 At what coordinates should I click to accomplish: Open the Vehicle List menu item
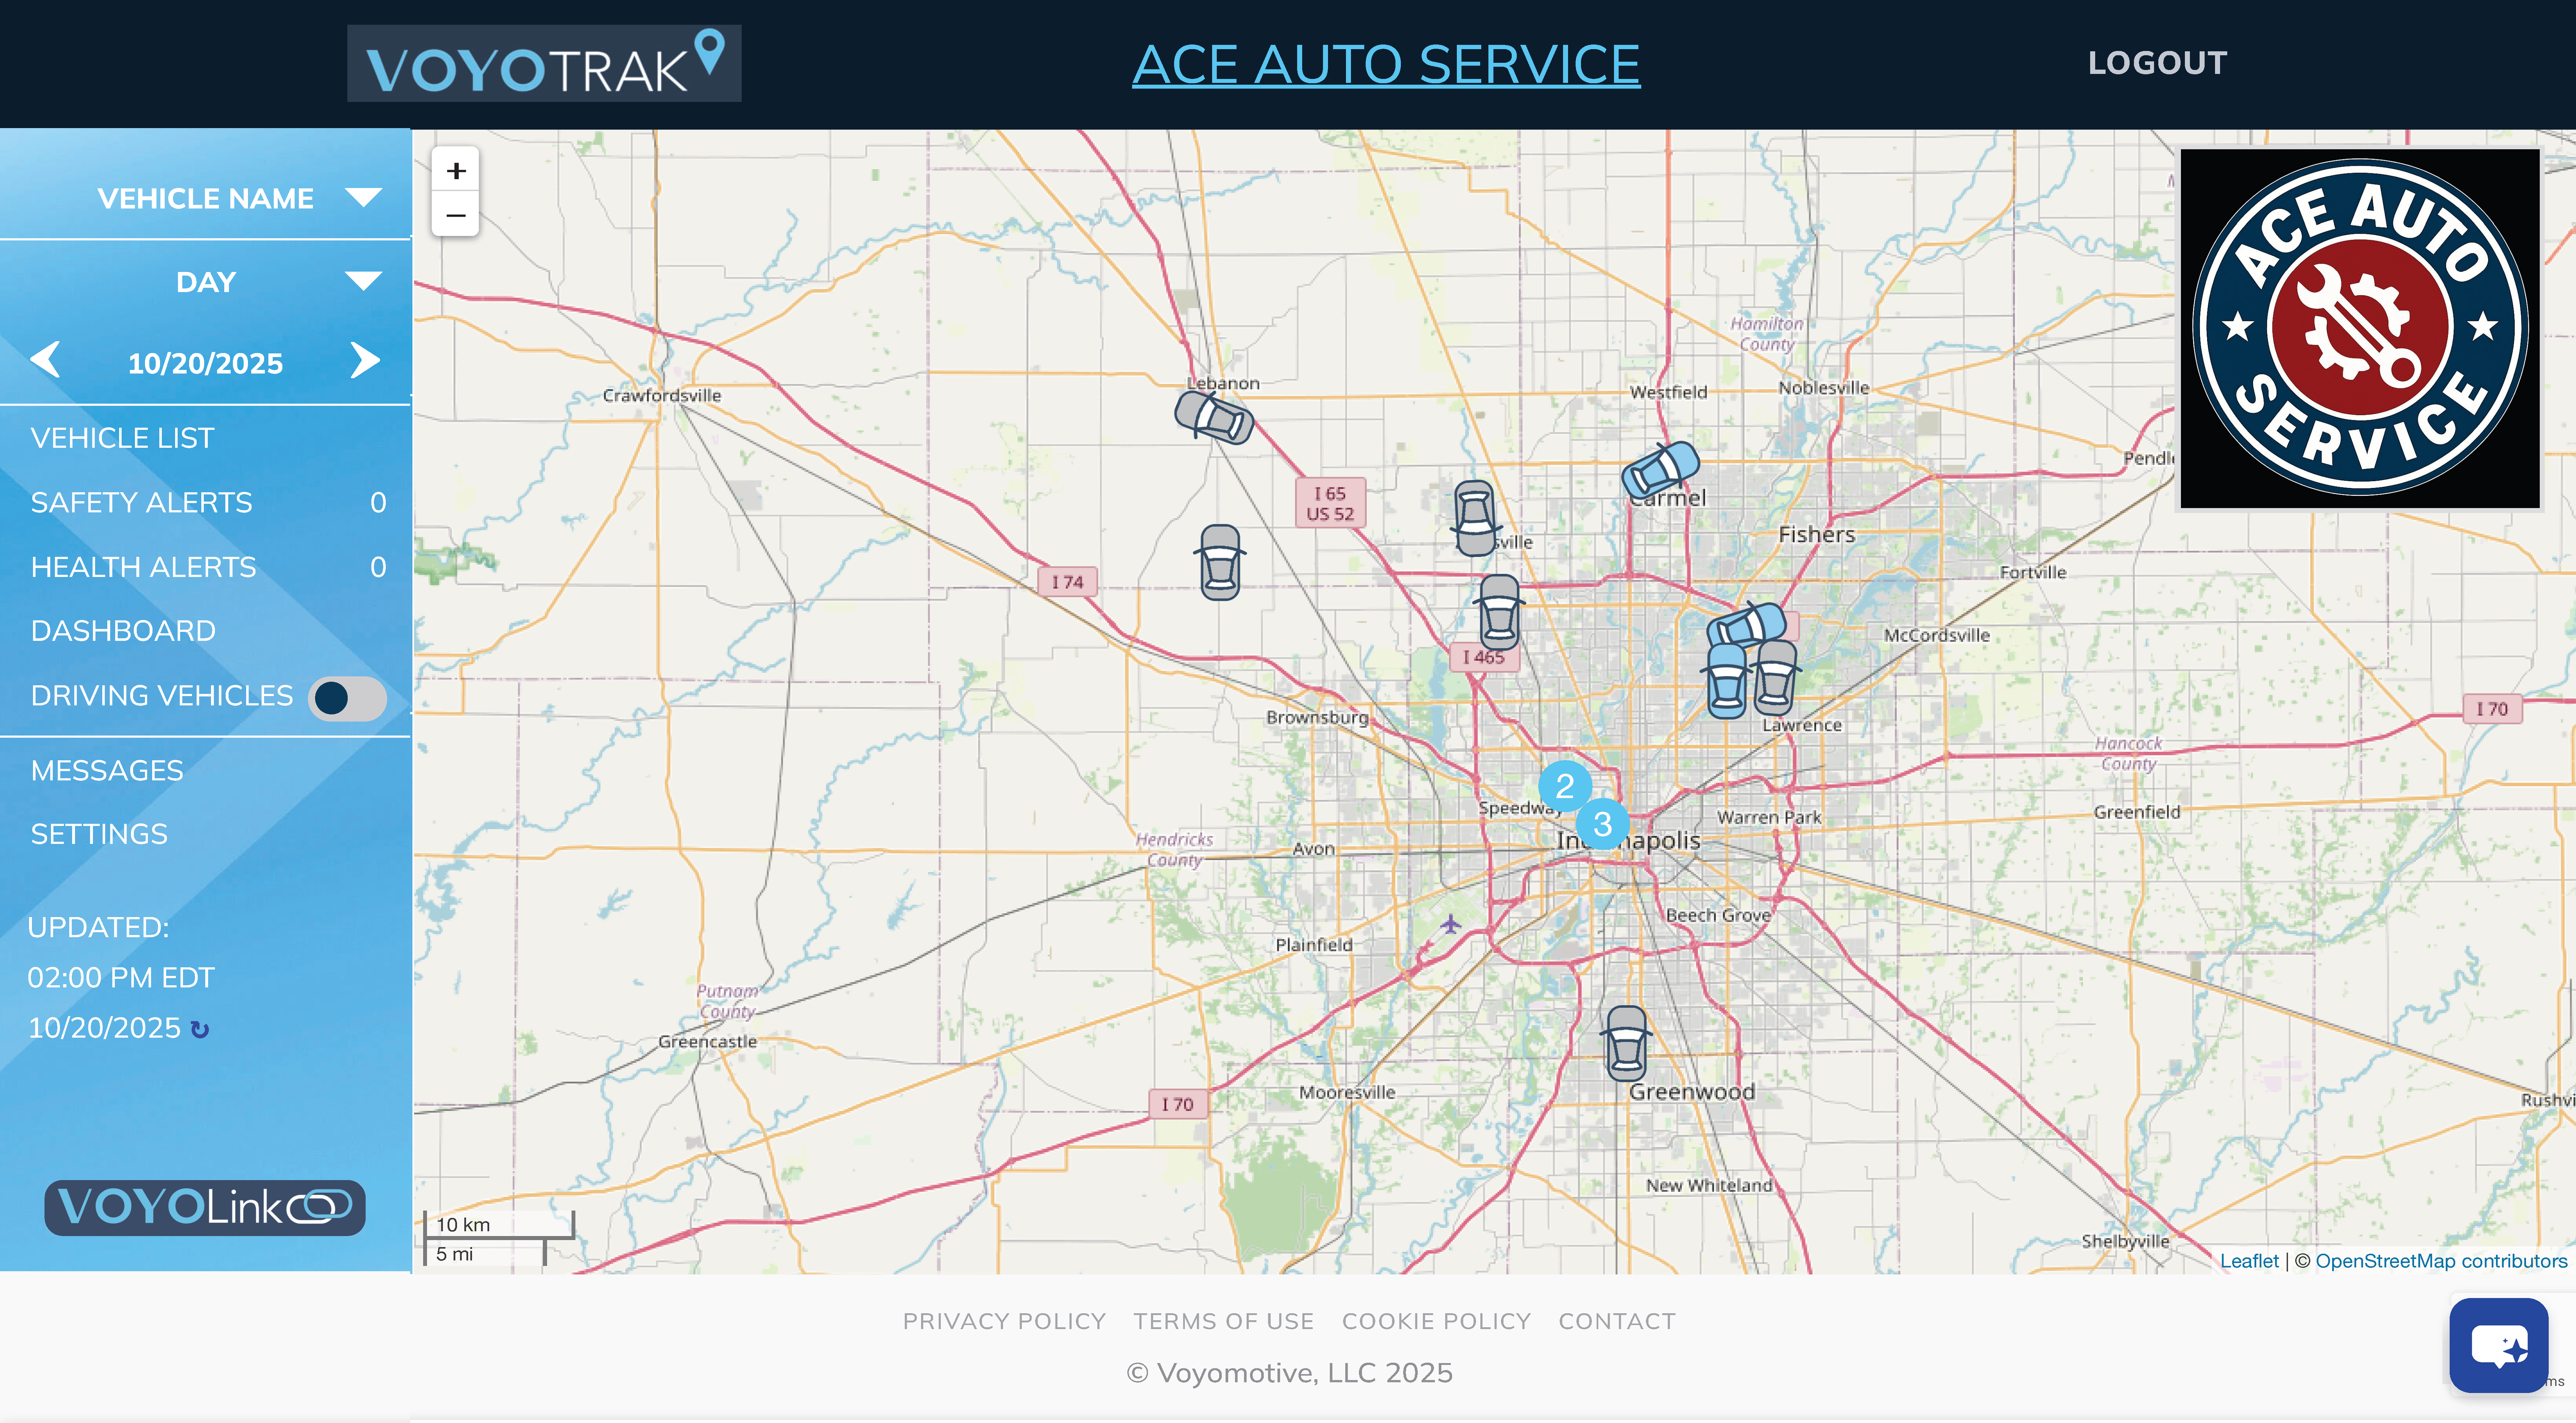coord(122,438)
